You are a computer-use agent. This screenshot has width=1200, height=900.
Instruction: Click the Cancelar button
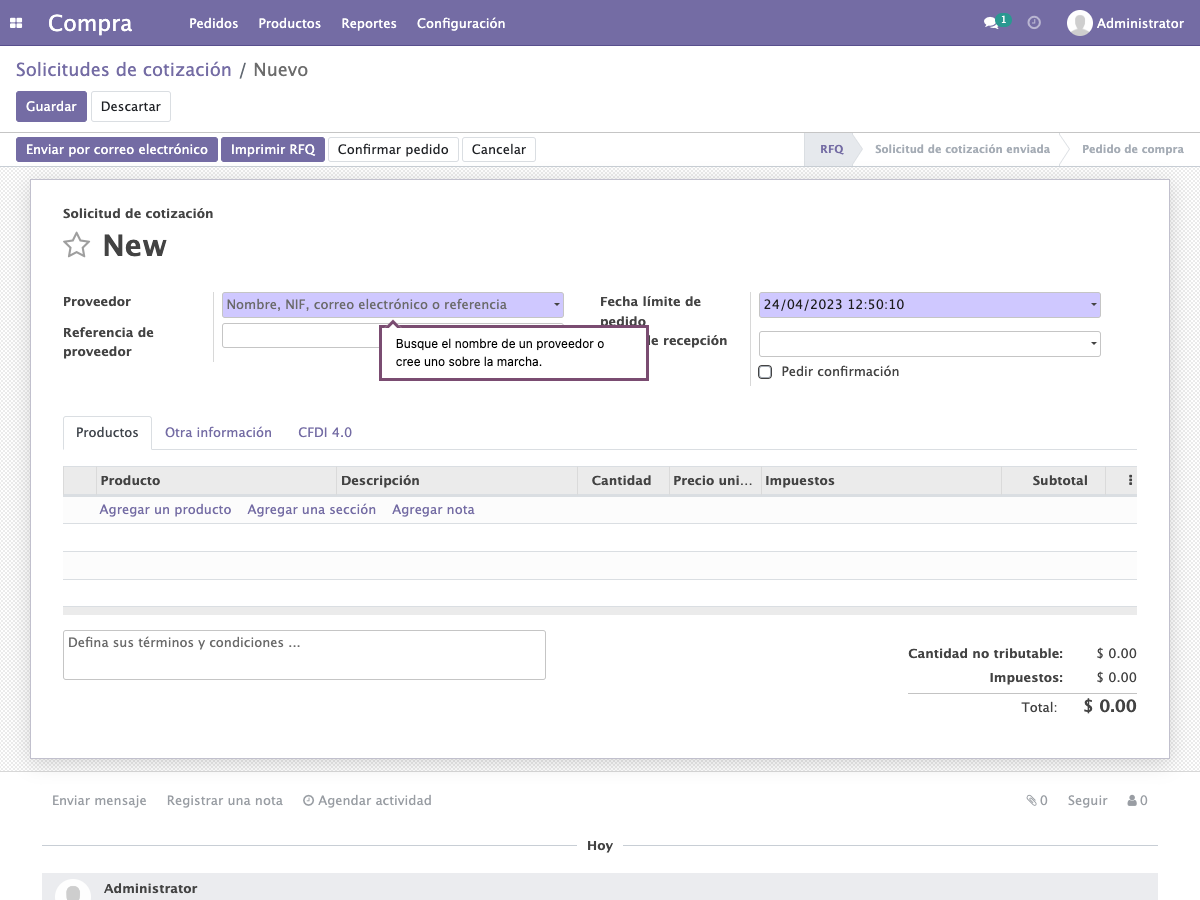[x=499, y=149]
